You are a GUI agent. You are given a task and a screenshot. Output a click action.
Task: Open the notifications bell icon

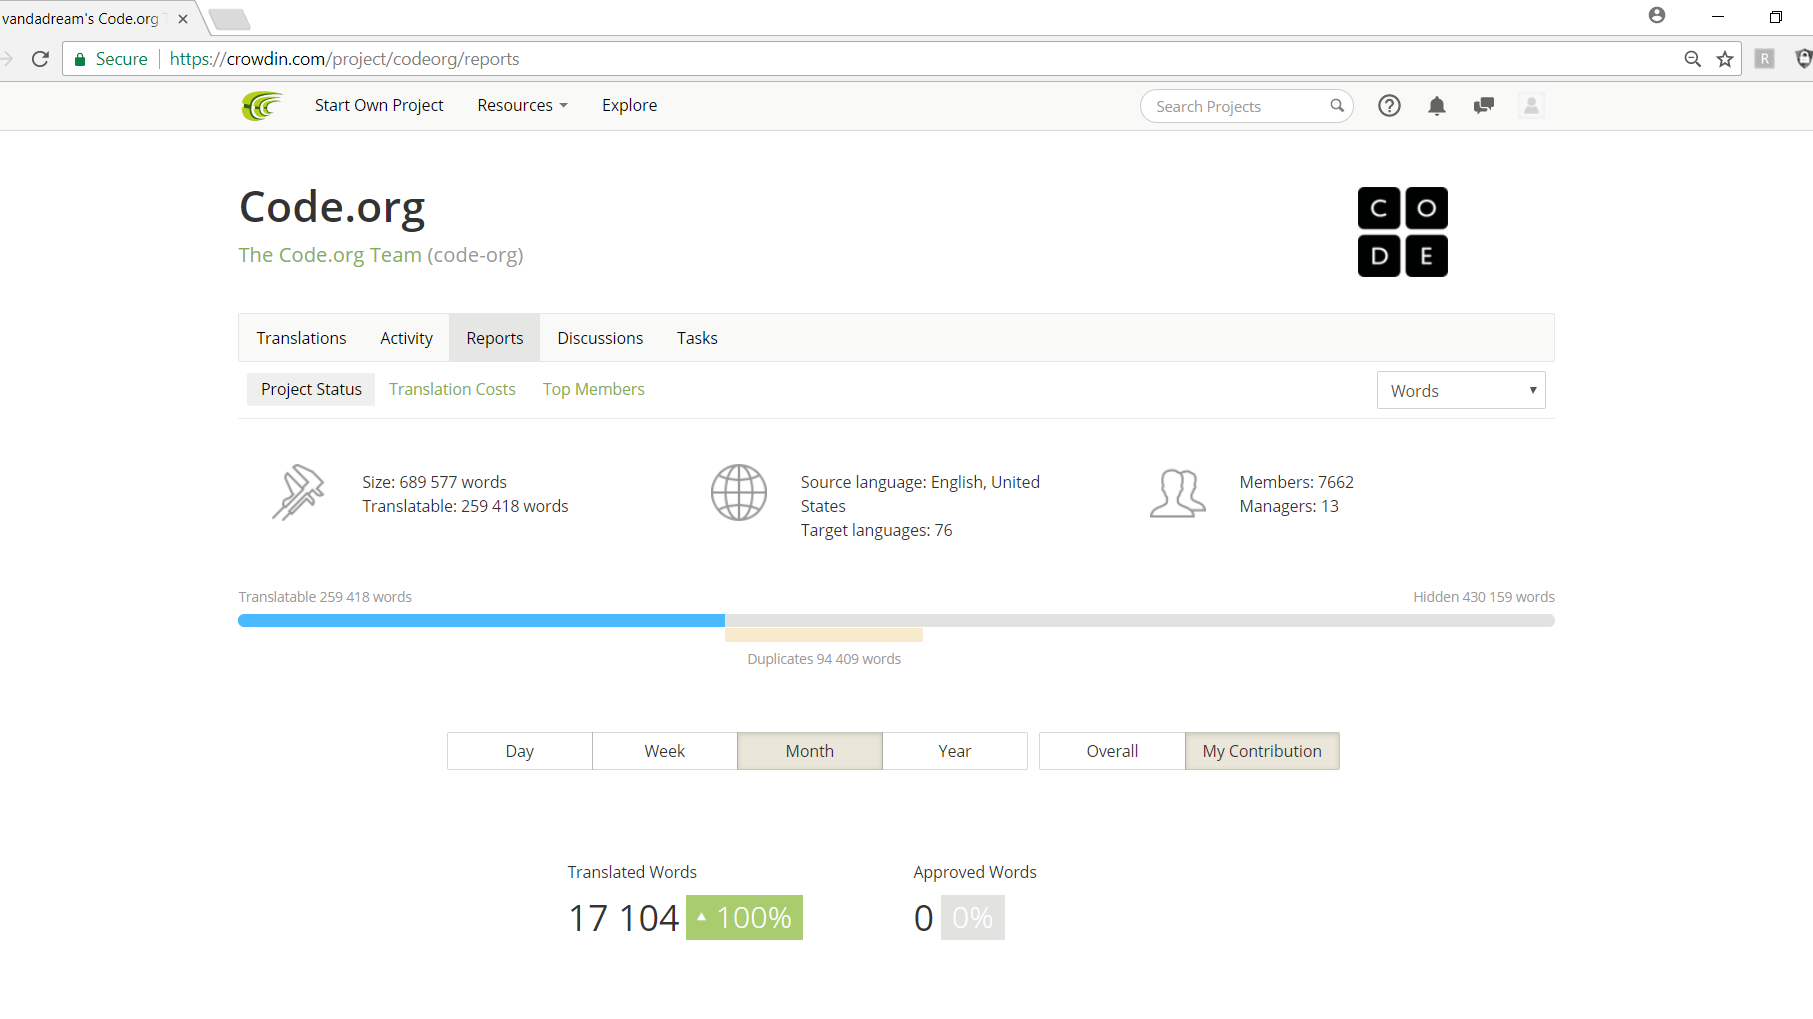point(1437,106)
